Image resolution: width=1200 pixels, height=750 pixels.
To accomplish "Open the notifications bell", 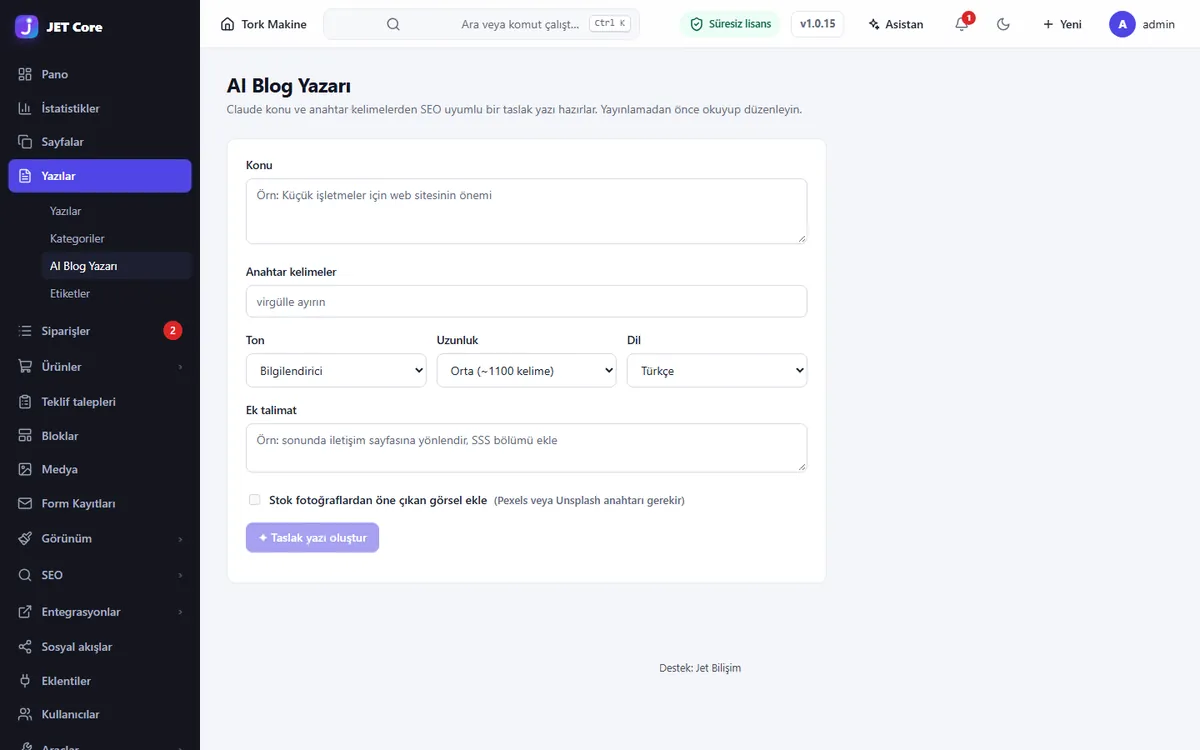I will point(962,24).
